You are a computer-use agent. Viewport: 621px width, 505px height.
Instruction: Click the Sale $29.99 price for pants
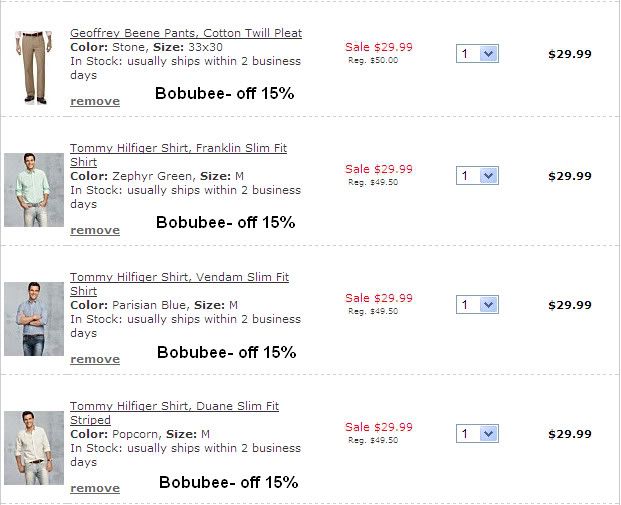[x=378, y=47]
